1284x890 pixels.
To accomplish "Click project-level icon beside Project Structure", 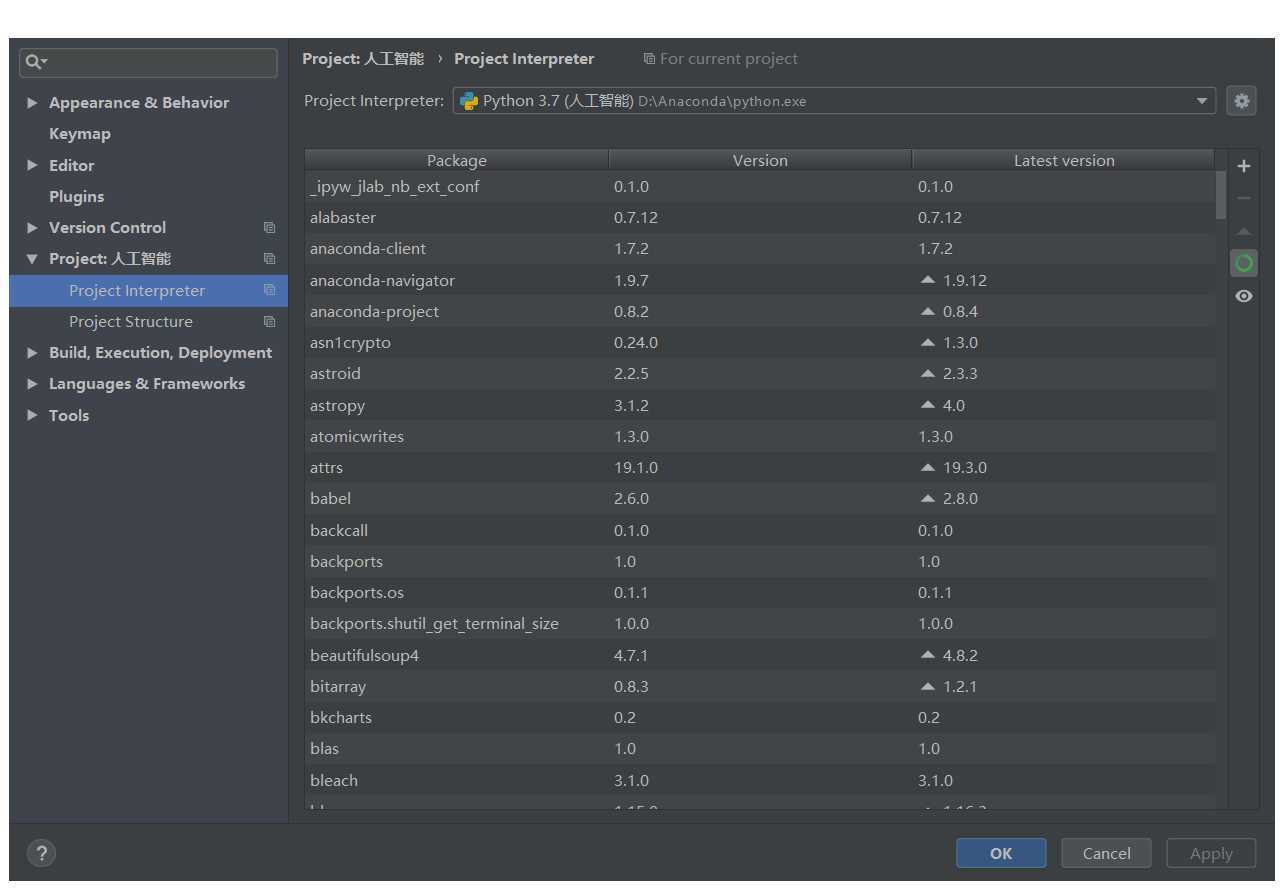I will point(269,322).
